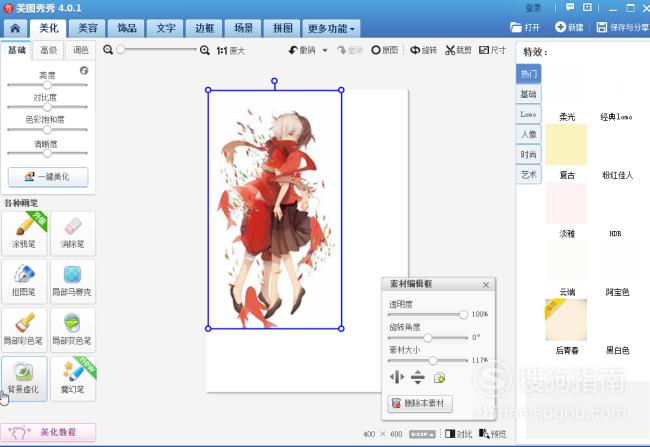Select the 魔幻笔 magic brush tool
This screenshot has width=650, height=447.
point(73,378)
